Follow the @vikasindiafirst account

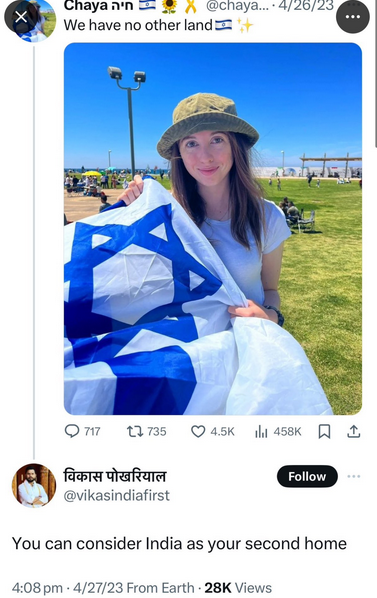click(x=307, y=476)
